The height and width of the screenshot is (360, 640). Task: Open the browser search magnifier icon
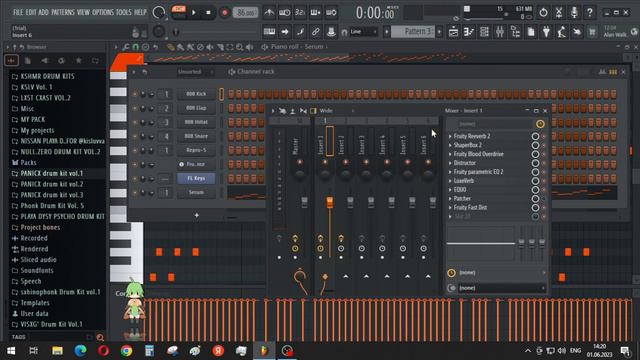[100, 337]
